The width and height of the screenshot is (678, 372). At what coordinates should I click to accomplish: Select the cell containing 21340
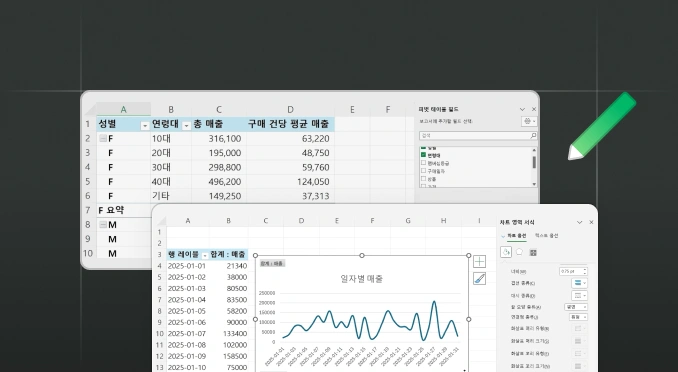229,266
